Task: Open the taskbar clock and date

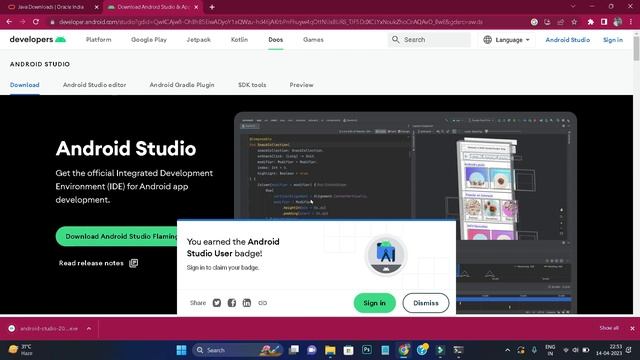Action: [609, 350]
